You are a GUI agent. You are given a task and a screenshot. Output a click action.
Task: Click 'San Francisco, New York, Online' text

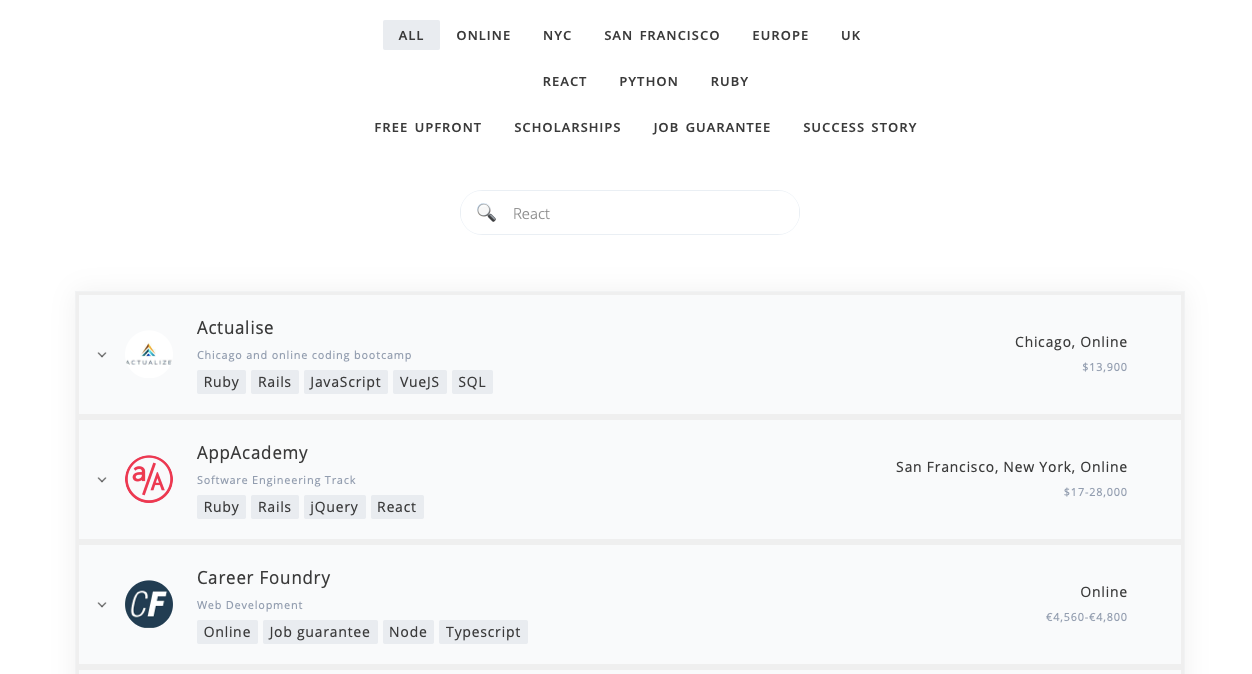pos(1012,467)
